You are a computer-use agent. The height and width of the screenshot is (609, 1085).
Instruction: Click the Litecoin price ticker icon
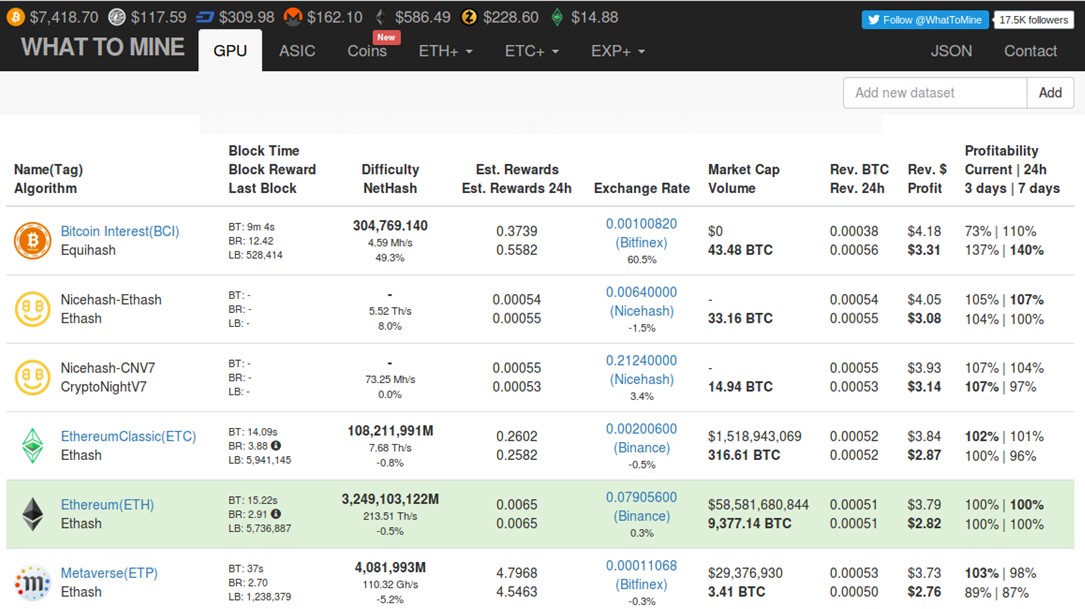point(117,17)
